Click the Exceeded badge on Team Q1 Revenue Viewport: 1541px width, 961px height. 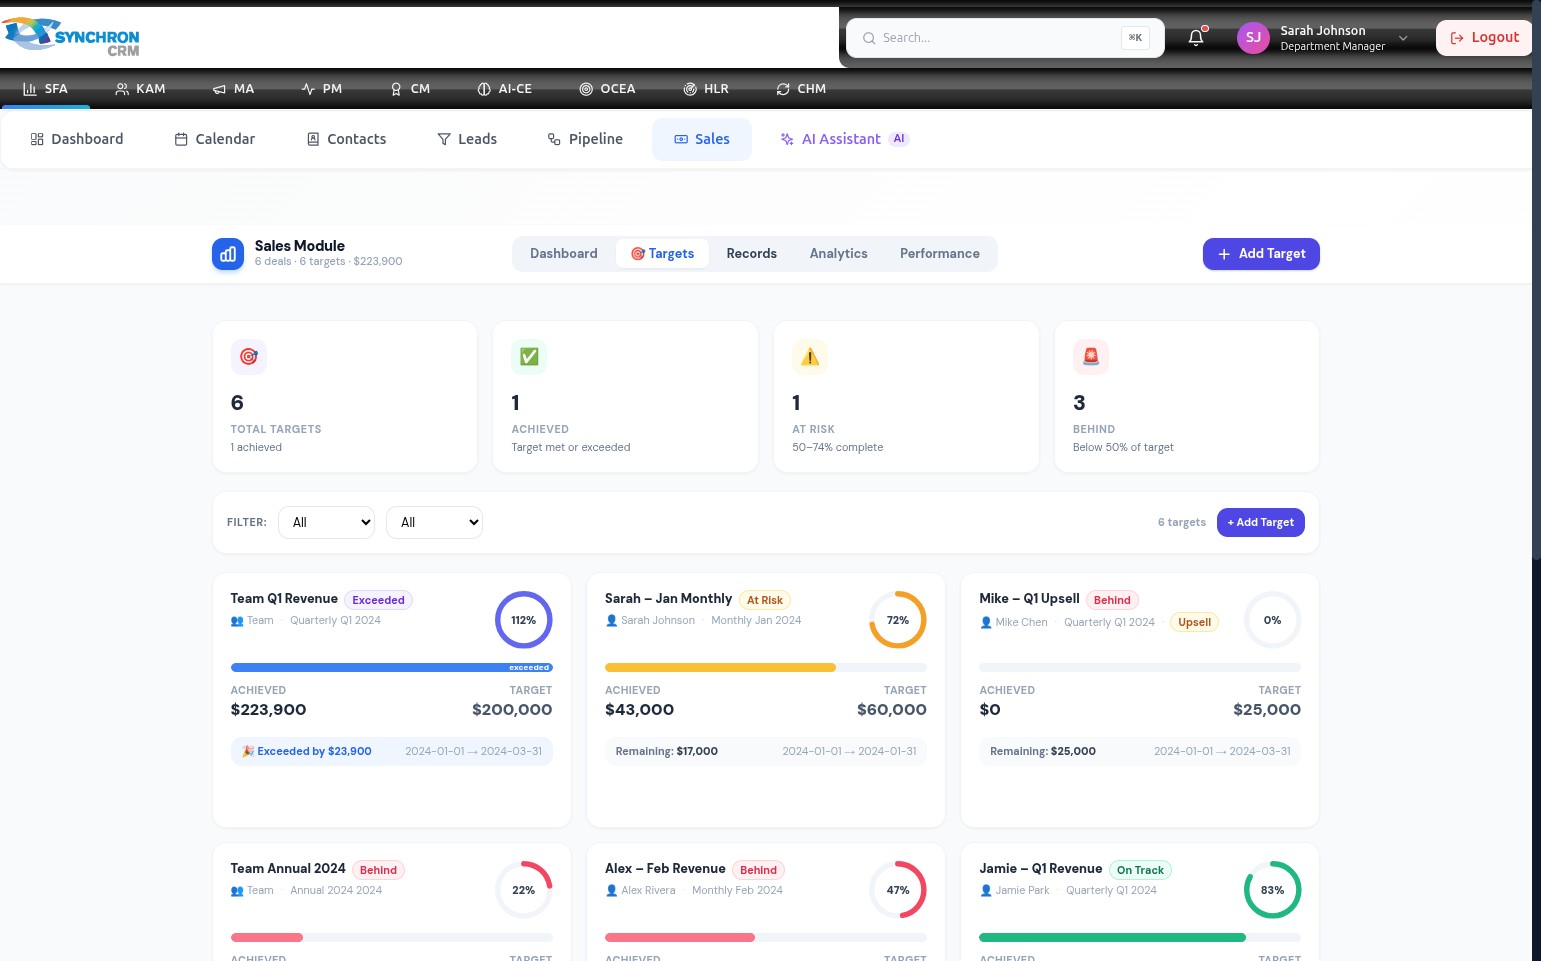pos(379,600)
